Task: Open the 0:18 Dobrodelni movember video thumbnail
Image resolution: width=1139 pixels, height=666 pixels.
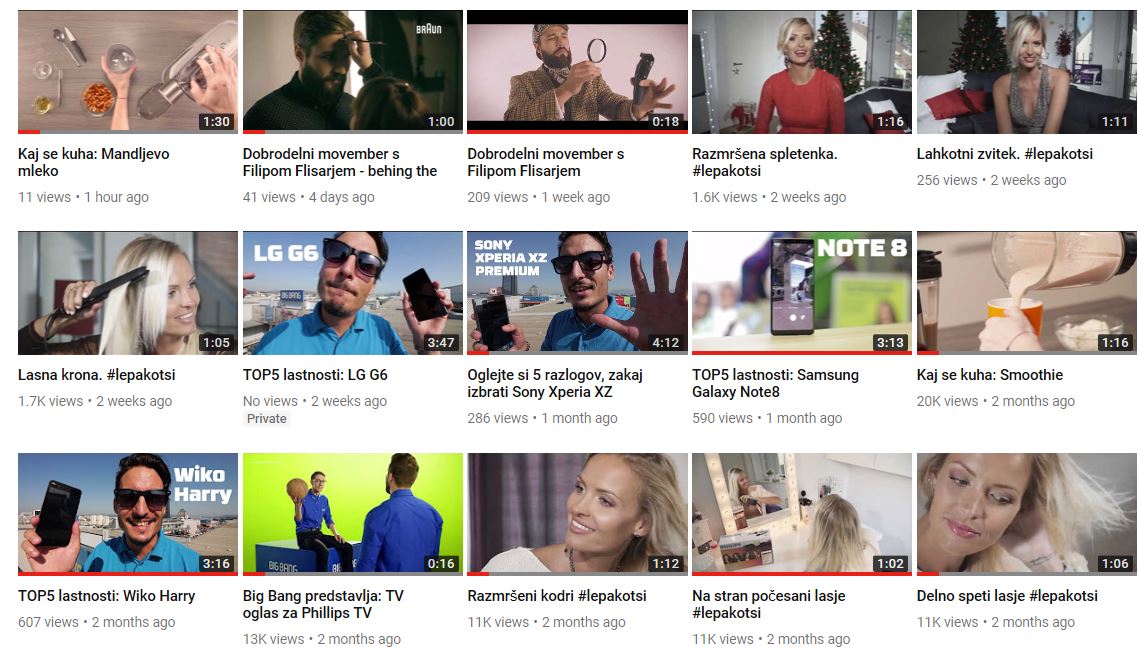Action: [577, 71]
